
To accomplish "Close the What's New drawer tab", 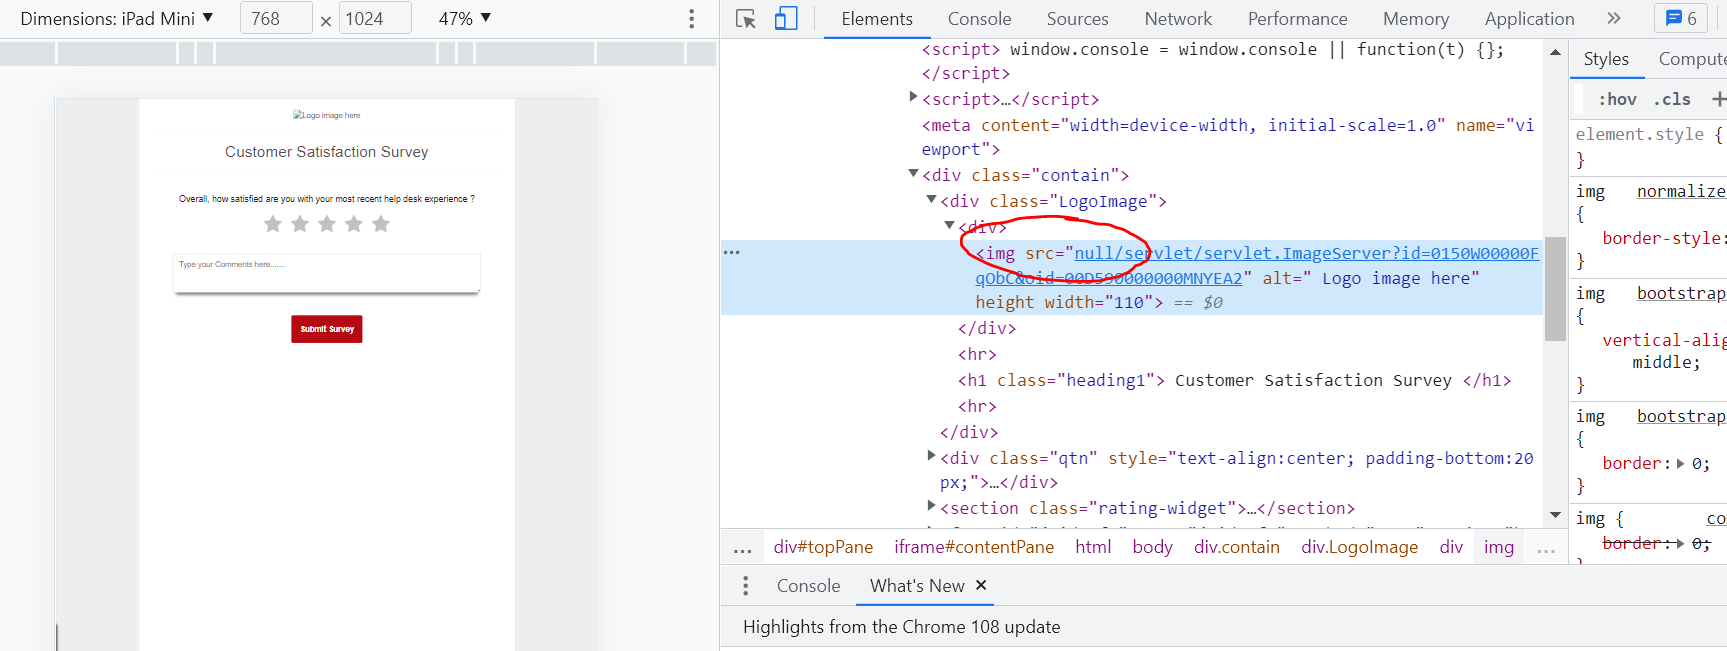I will coord(981,585).
